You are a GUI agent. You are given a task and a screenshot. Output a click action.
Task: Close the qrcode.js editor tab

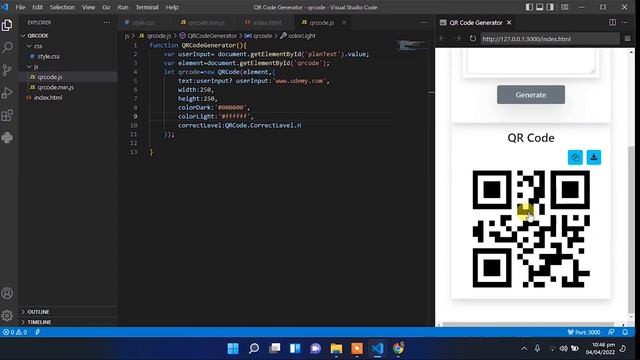[x=344, y=22]
